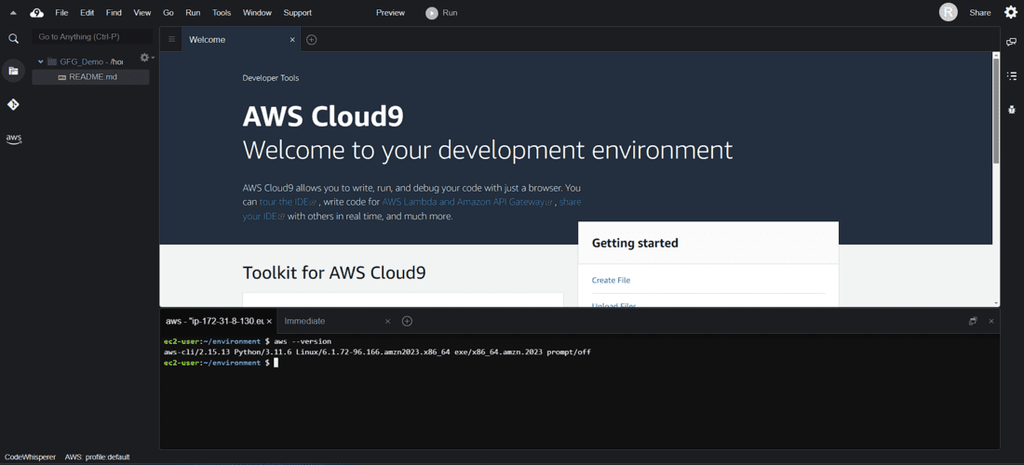Click the Getting started heading
This screenshot has width=1024, height=465.
[x=635, y=243]
